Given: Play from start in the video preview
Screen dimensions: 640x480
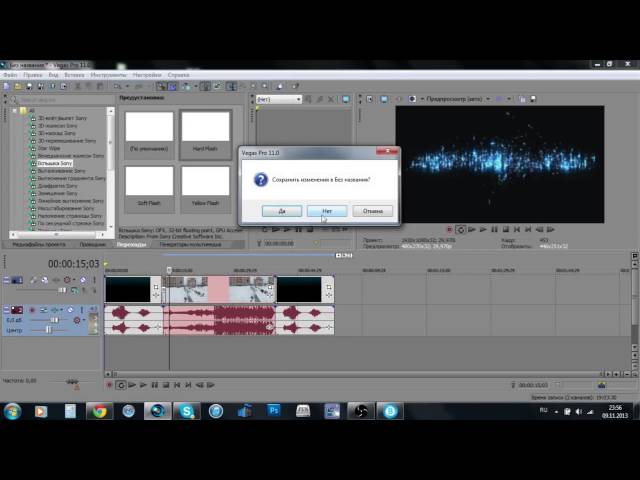Looking at the screenshot, I should tap(472, 229).
